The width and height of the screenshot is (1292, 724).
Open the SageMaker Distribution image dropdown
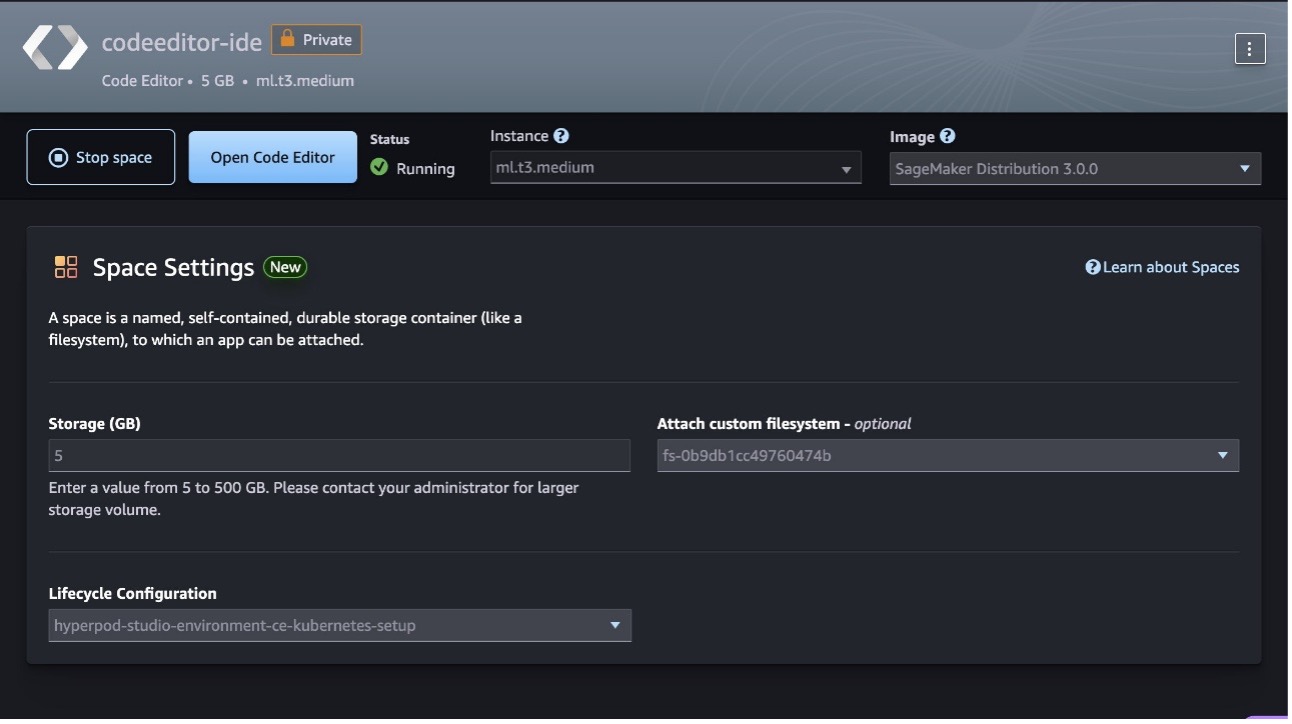click(x=1075, y=169)
